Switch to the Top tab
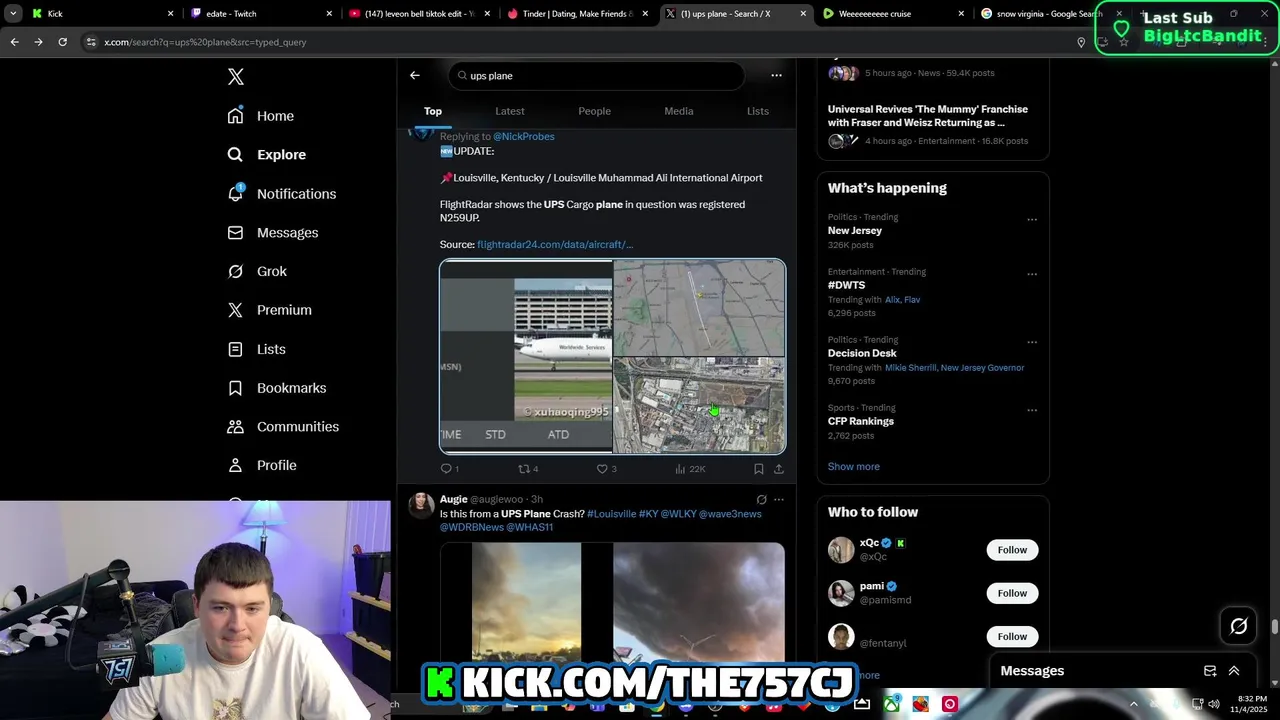Viewport: 1280px width, 720px height. (x=433, y=111)
